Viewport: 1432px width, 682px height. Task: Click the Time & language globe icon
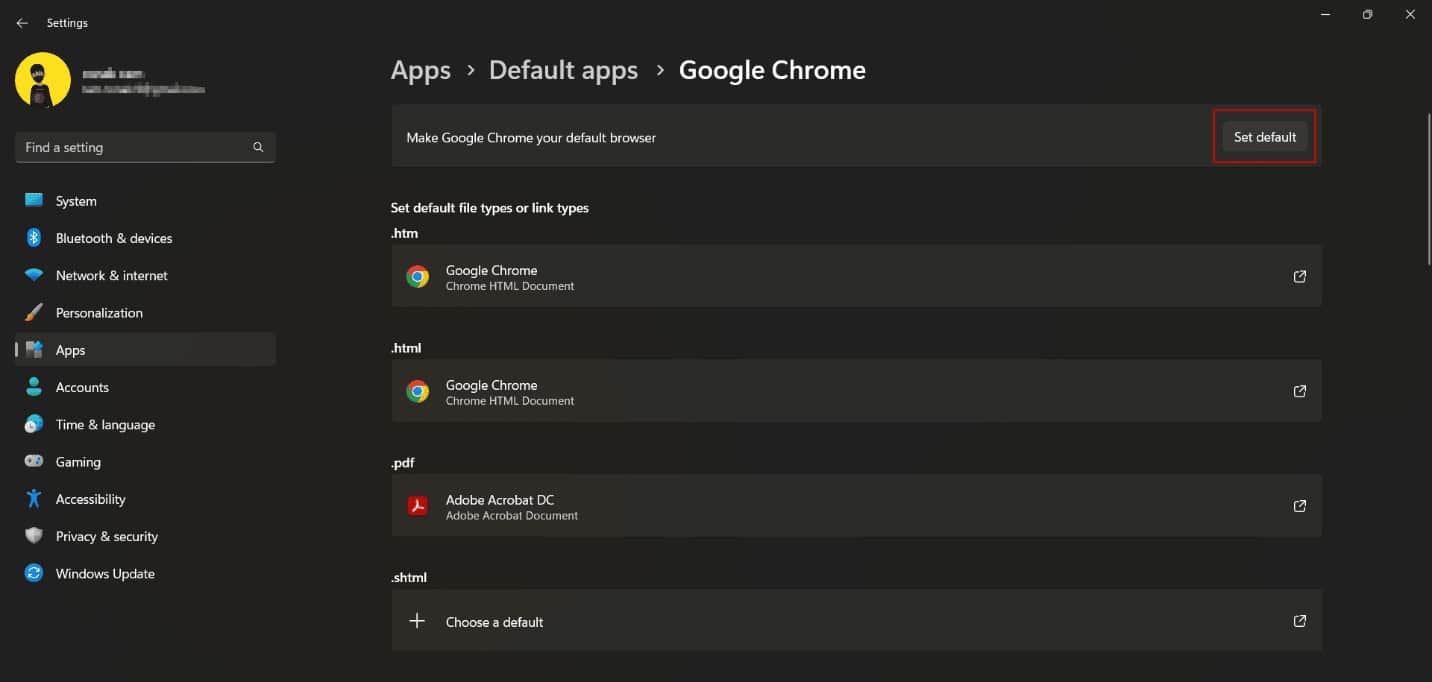coord(34,424)
